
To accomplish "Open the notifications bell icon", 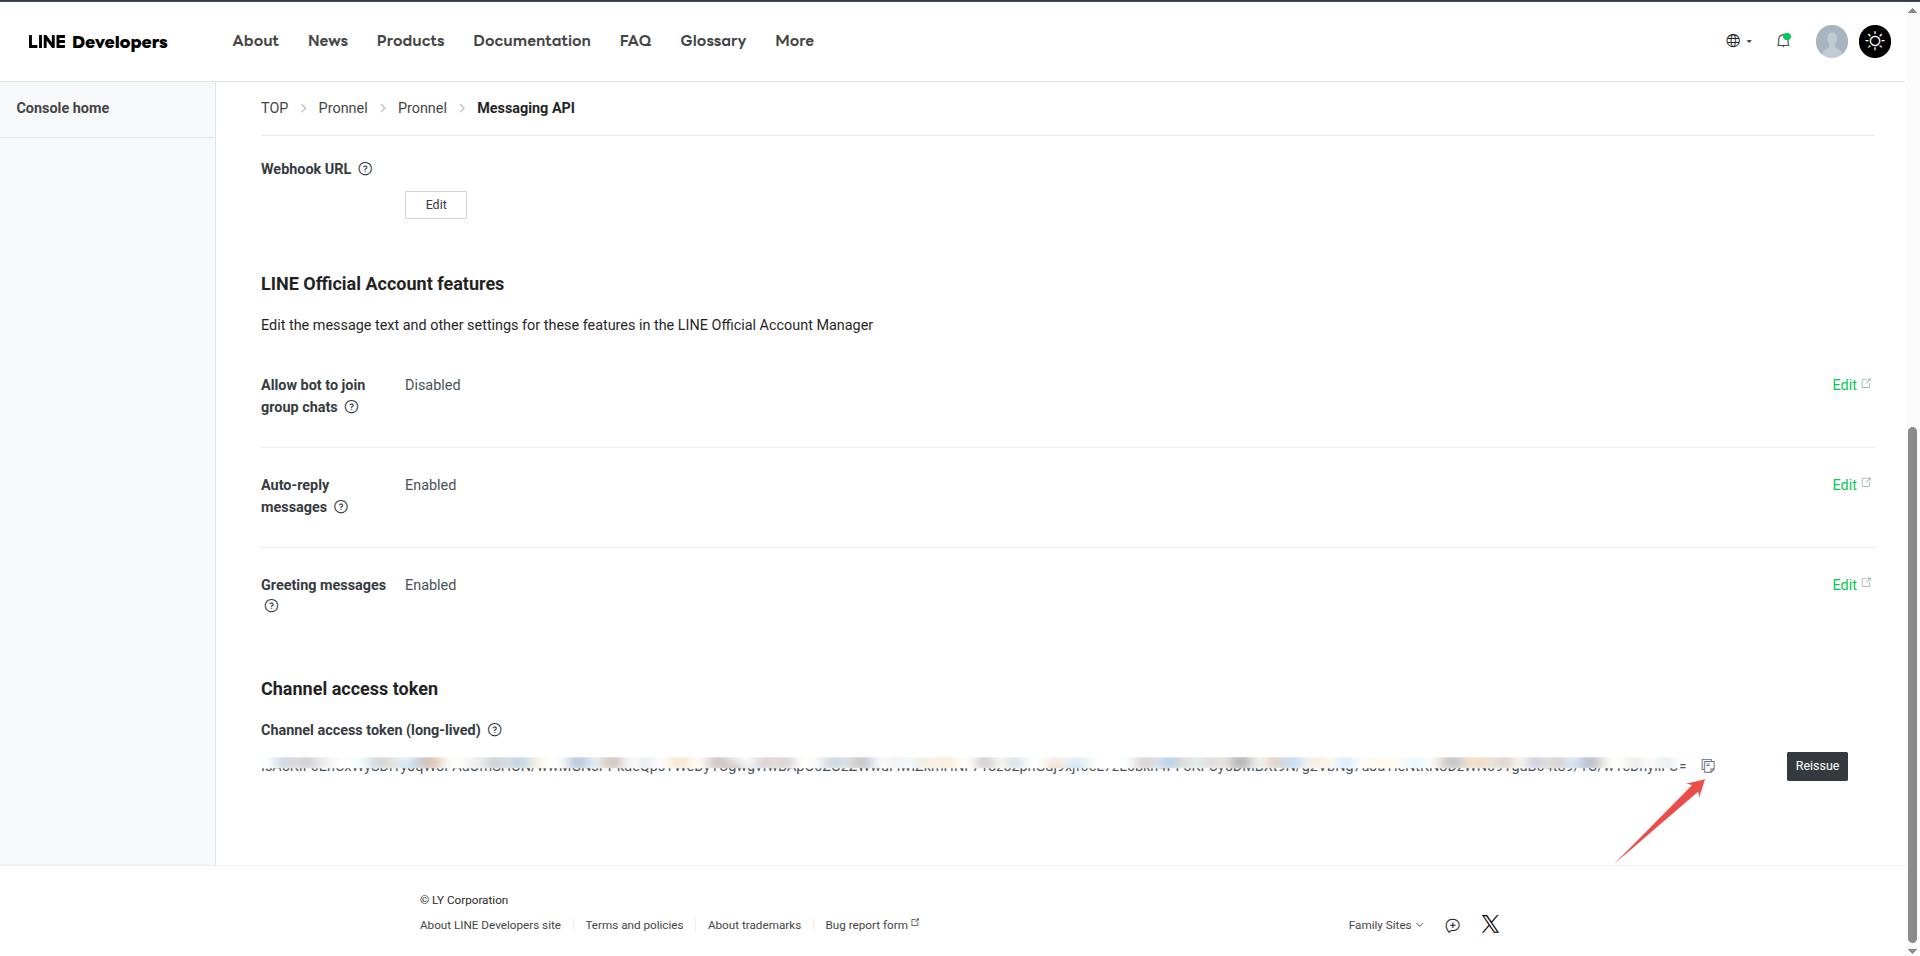I will coord(1783,41).
